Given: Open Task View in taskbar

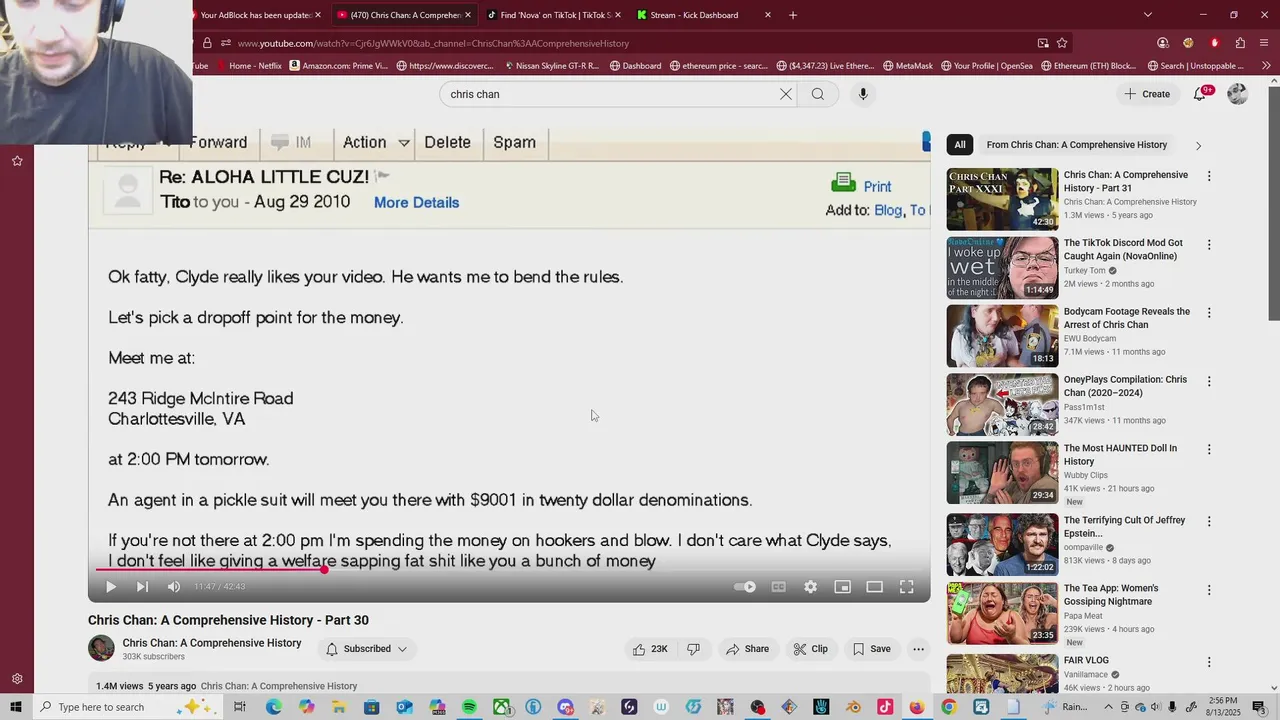Looking at the screenshot, I should click(240, 707).
